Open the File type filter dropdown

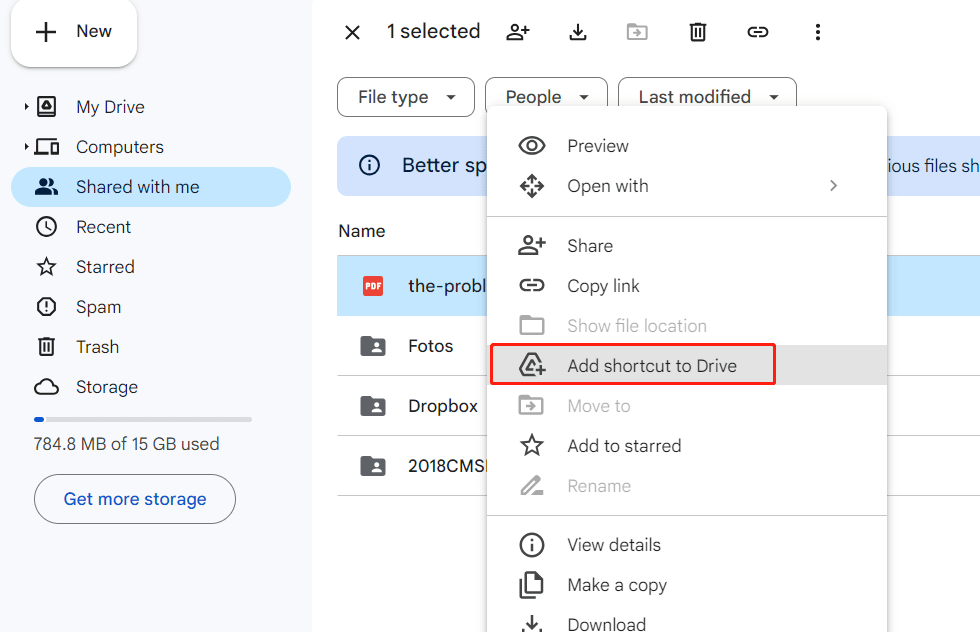point(406,97)
